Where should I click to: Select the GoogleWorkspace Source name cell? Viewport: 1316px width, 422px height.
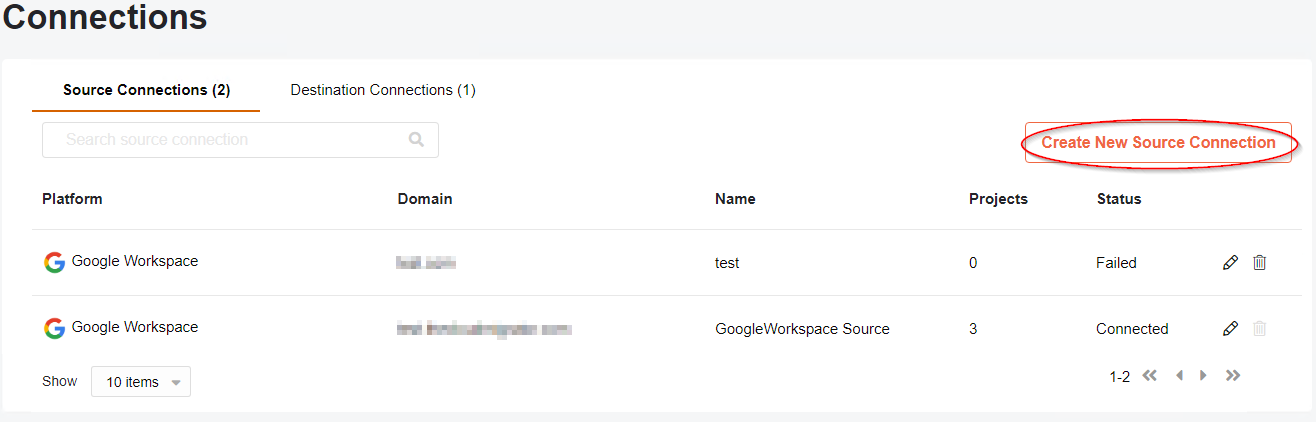point(802,329)
